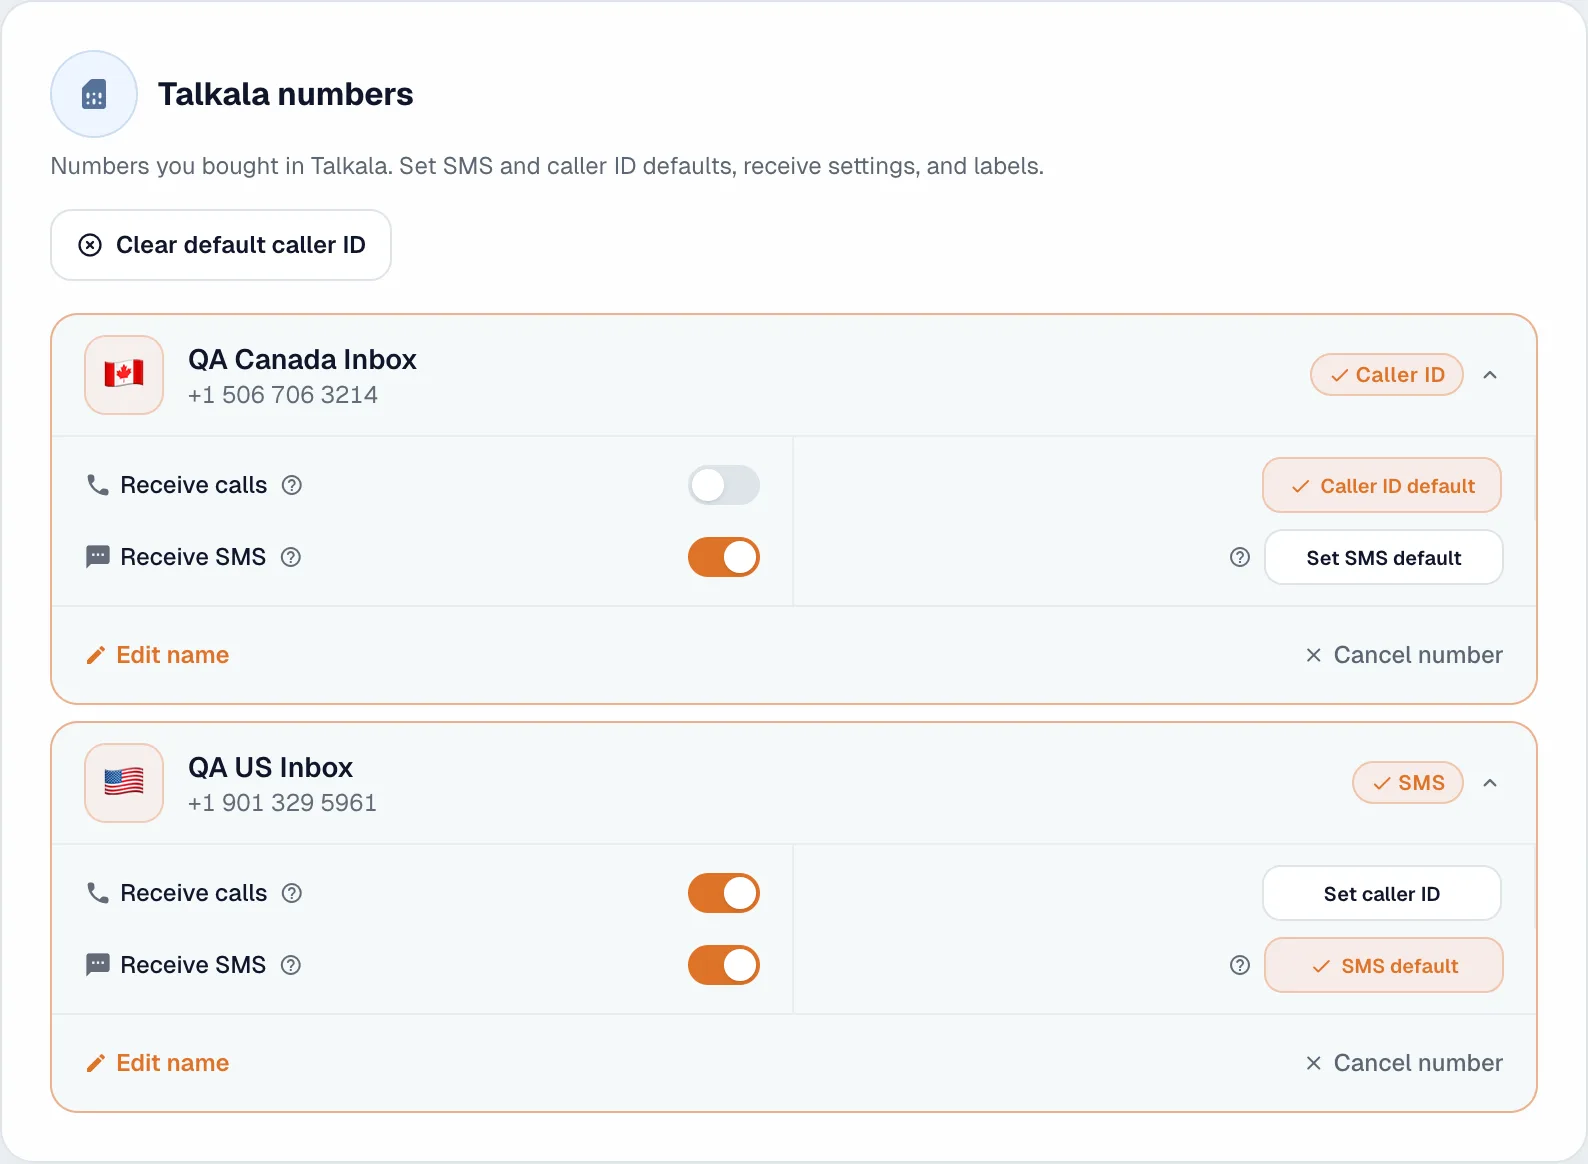Cancel number for QA Canada Inbox

coord(1404,655)
